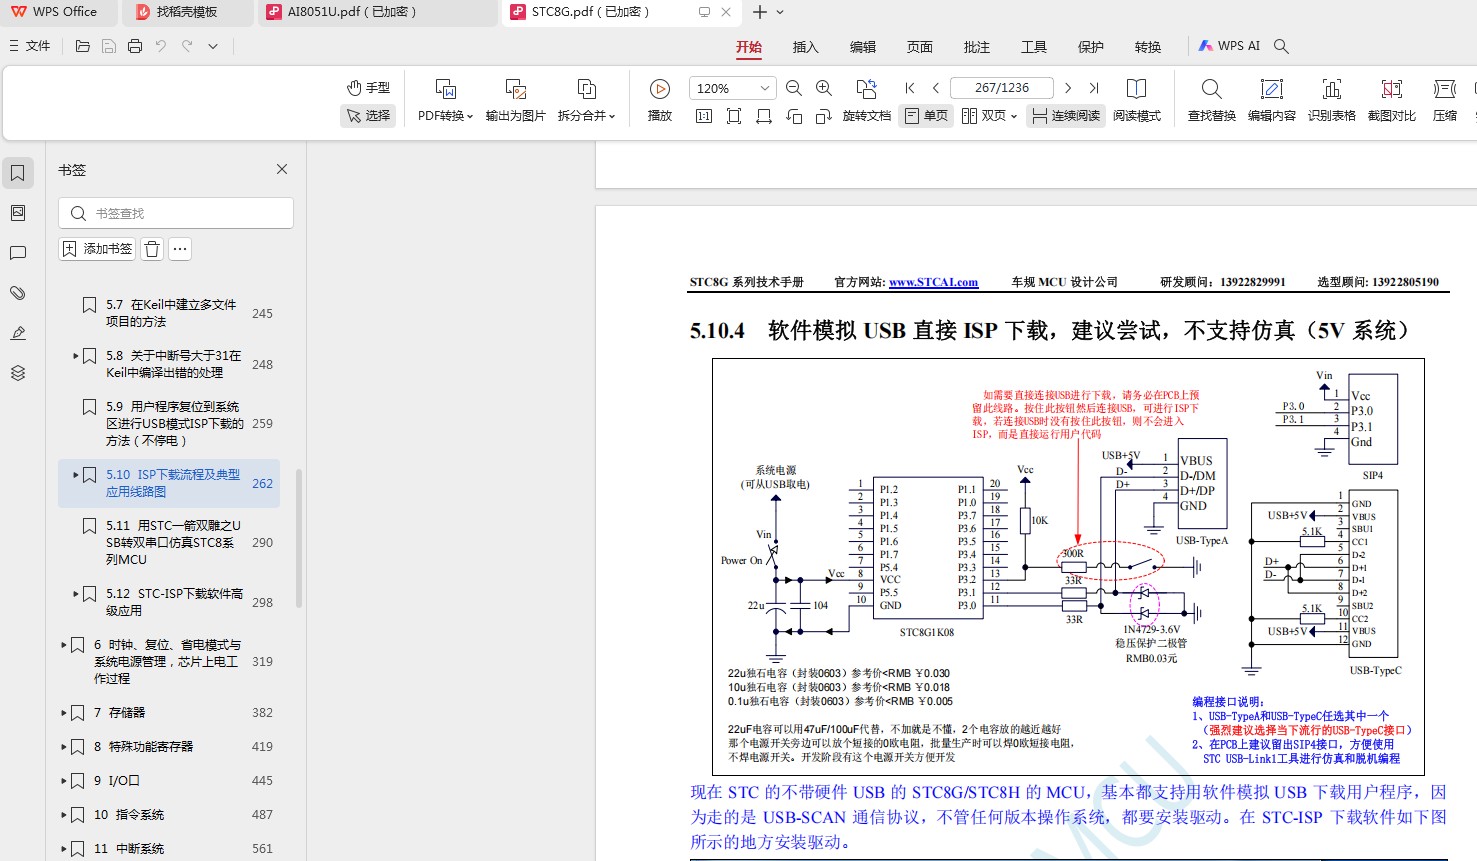
Task: Open a new tab with plus button
Action: pyautogui.click(x=760, y=12)
